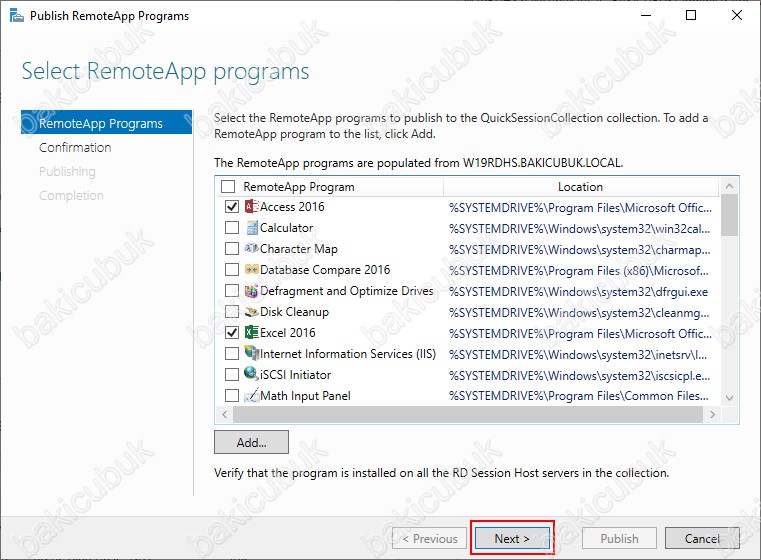Select the Access 2016 row name

(x=292, y=207)
